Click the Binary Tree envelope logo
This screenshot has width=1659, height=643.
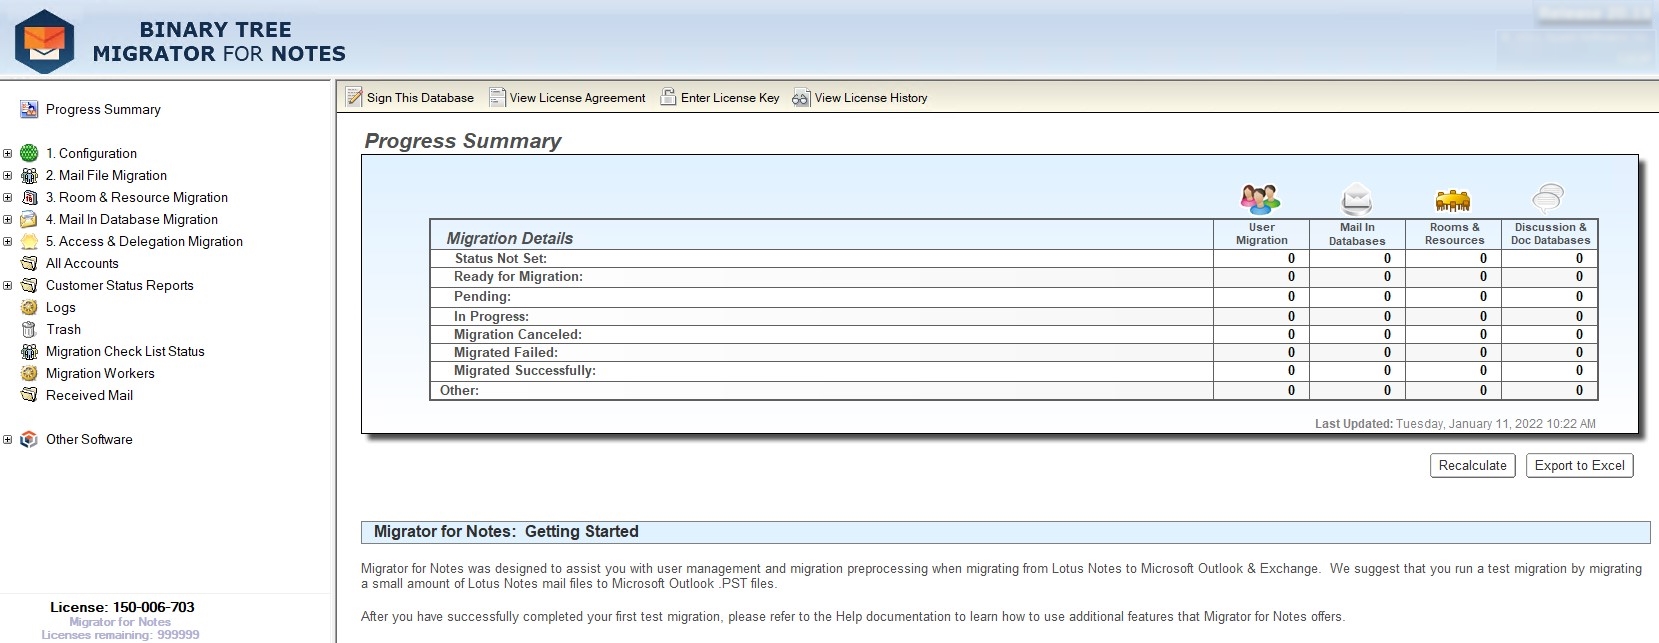(x=45, y=42)
